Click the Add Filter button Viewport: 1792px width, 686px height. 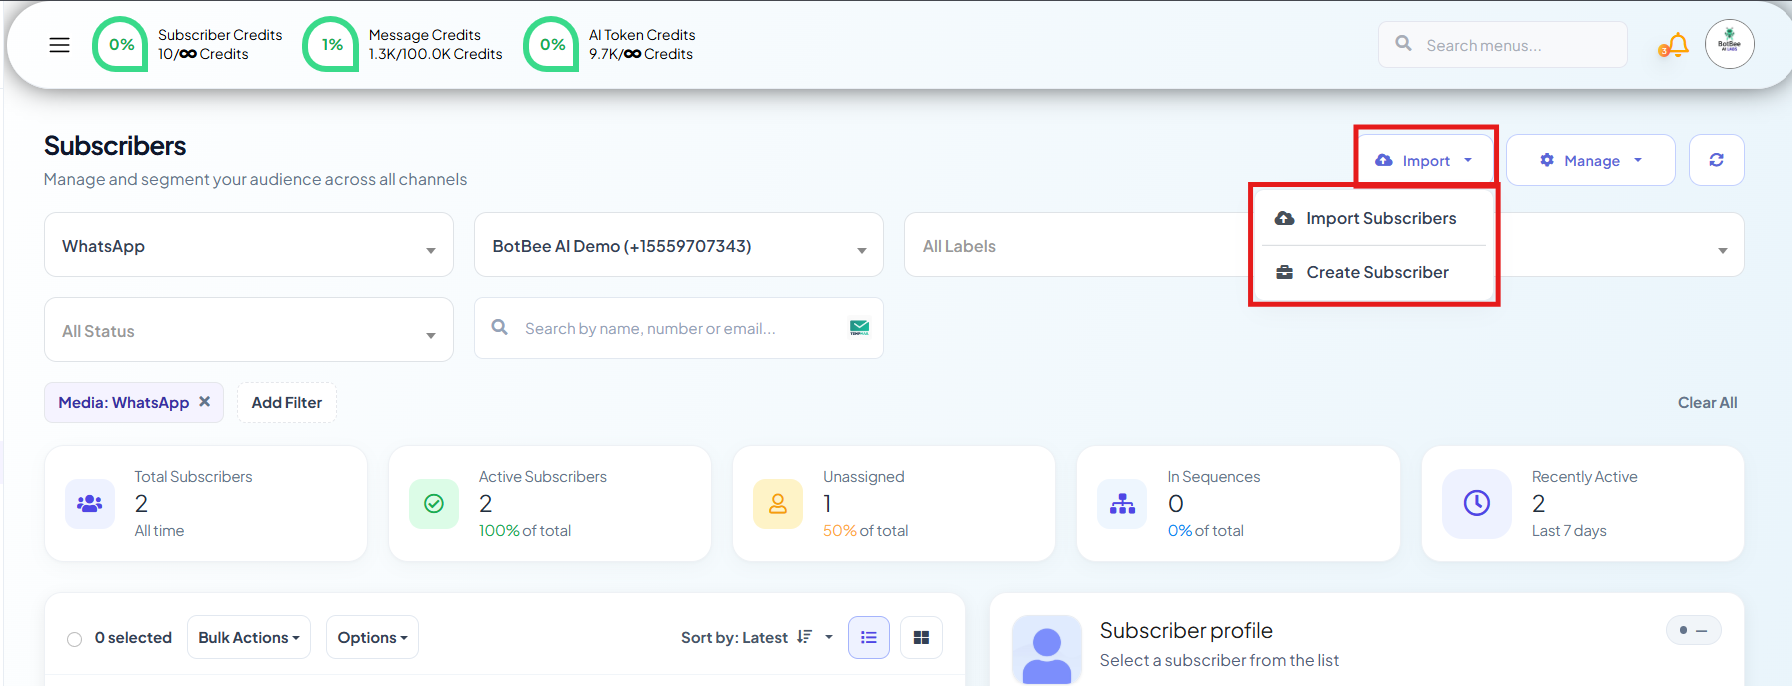pos(287,402)
